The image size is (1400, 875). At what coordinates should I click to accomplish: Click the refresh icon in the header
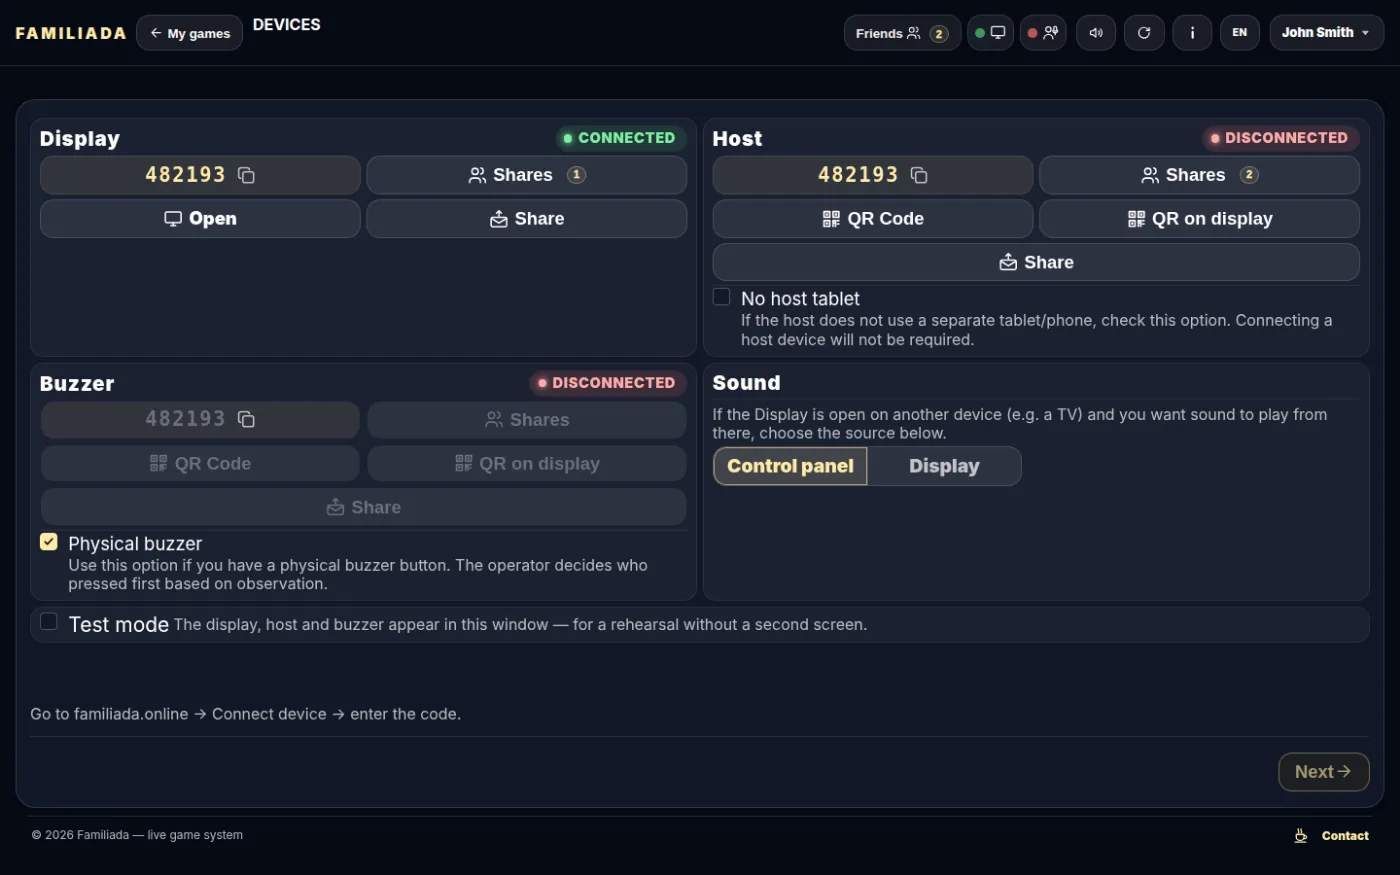click(x=1144, y=33)
